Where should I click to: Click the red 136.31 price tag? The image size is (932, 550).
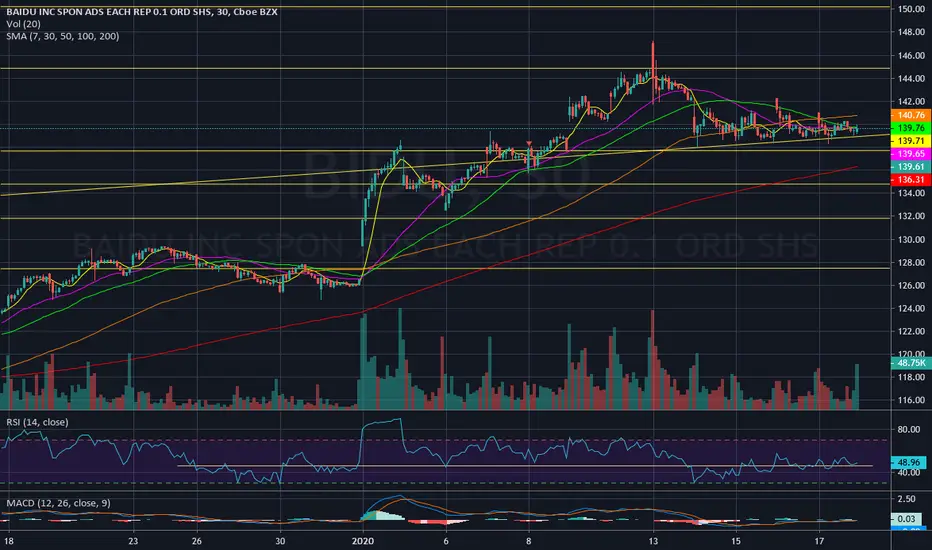point(911,180)
